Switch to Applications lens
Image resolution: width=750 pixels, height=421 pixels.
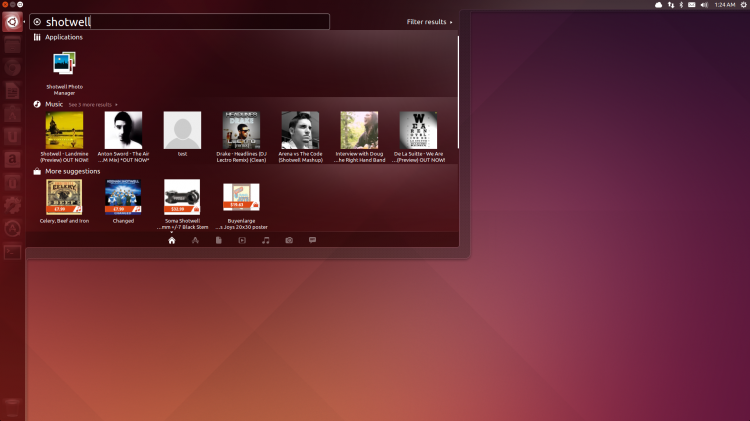click(195, 240)
